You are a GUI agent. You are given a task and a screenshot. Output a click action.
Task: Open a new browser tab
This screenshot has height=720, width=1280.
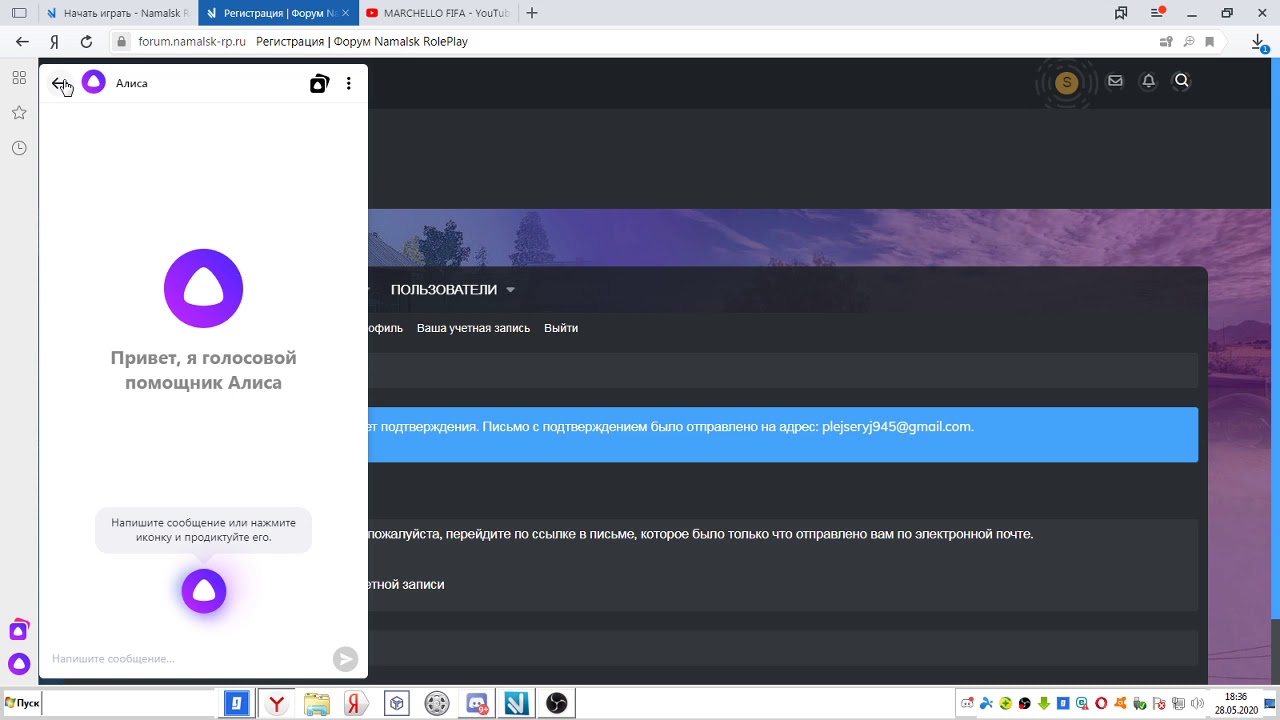[x=532, y=13]
